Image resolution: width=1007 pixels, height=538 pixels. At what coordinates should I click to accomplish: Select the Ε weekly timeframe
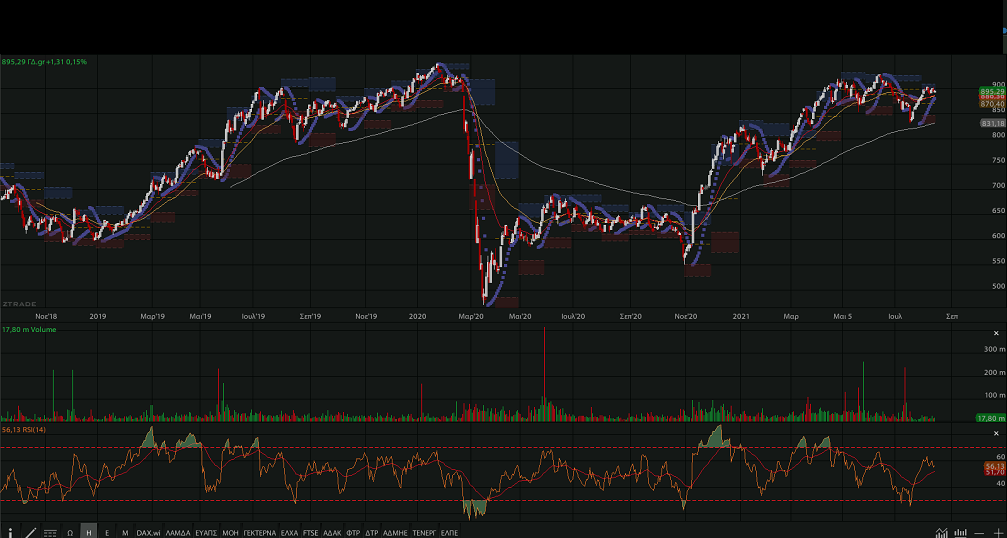pyautogui.click(x=107, y=532)
